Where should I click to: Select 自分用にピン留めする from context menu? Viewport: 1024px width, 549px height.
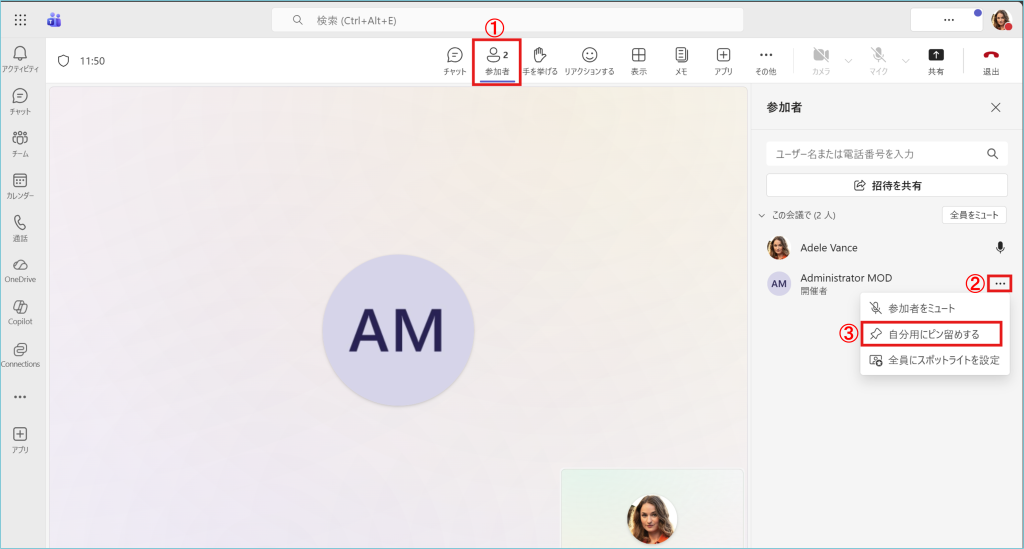pos(934,334)
